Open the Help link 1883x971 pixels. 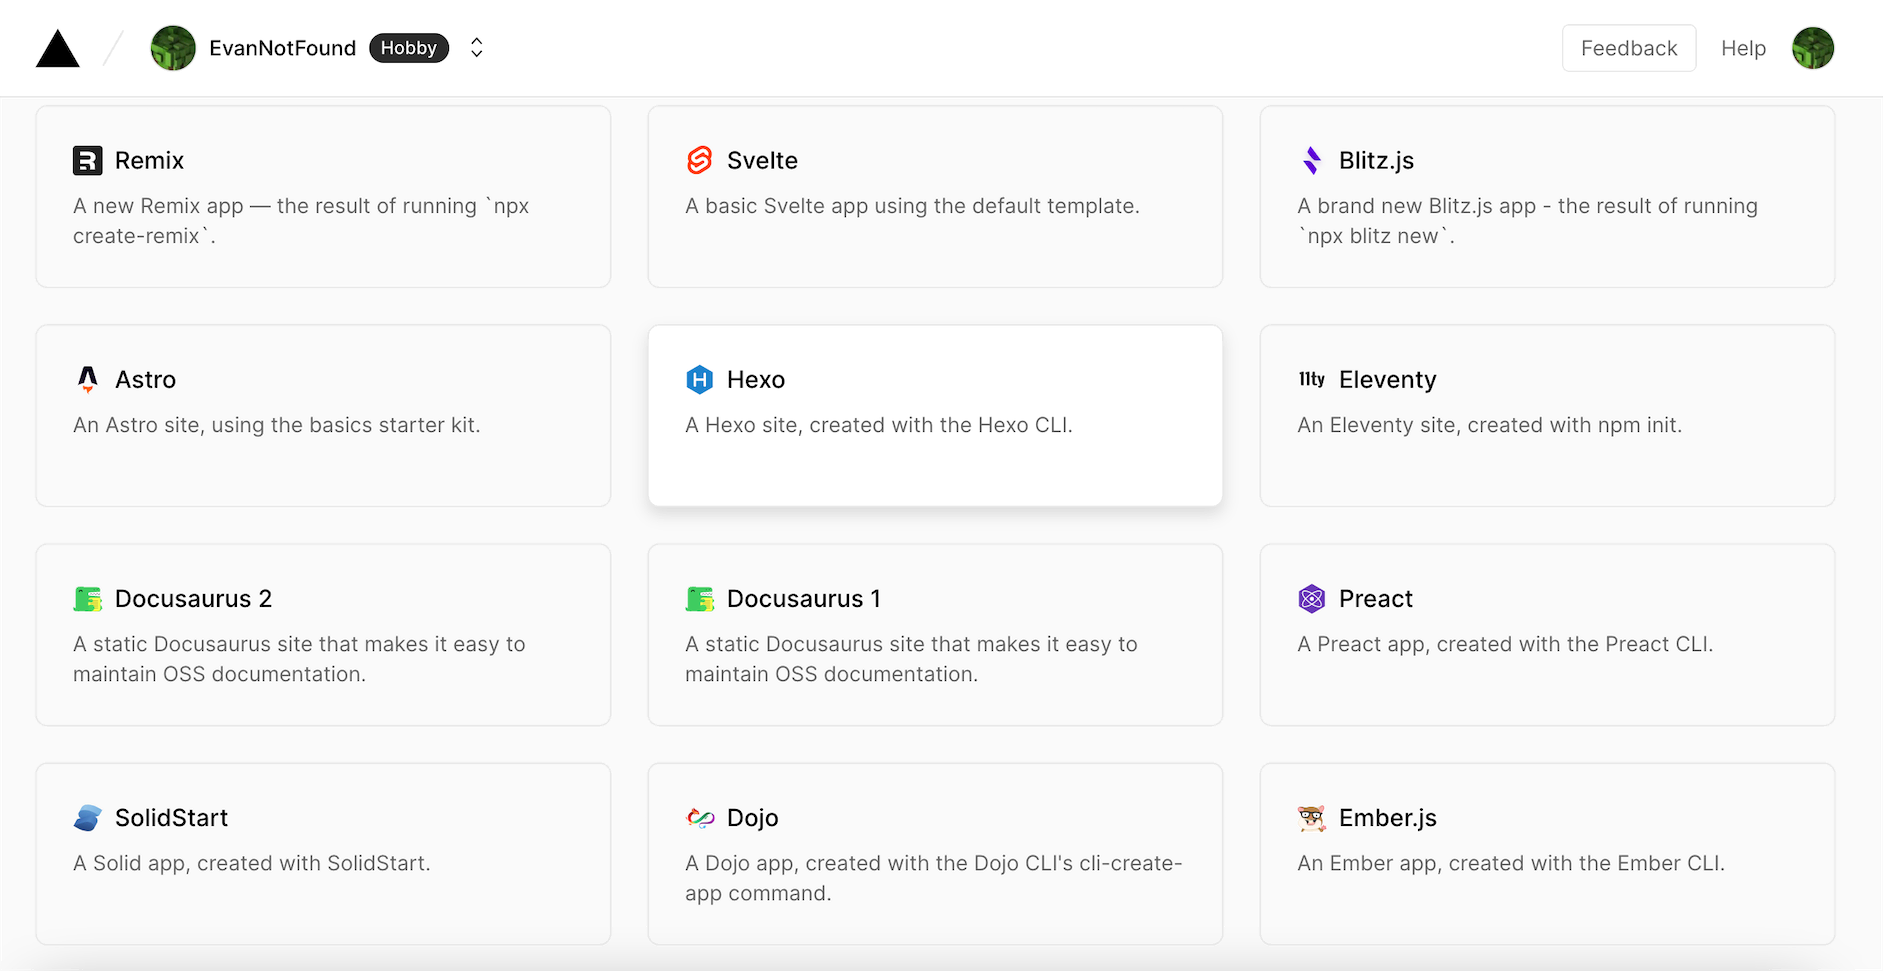click(x=1743, y=48)
